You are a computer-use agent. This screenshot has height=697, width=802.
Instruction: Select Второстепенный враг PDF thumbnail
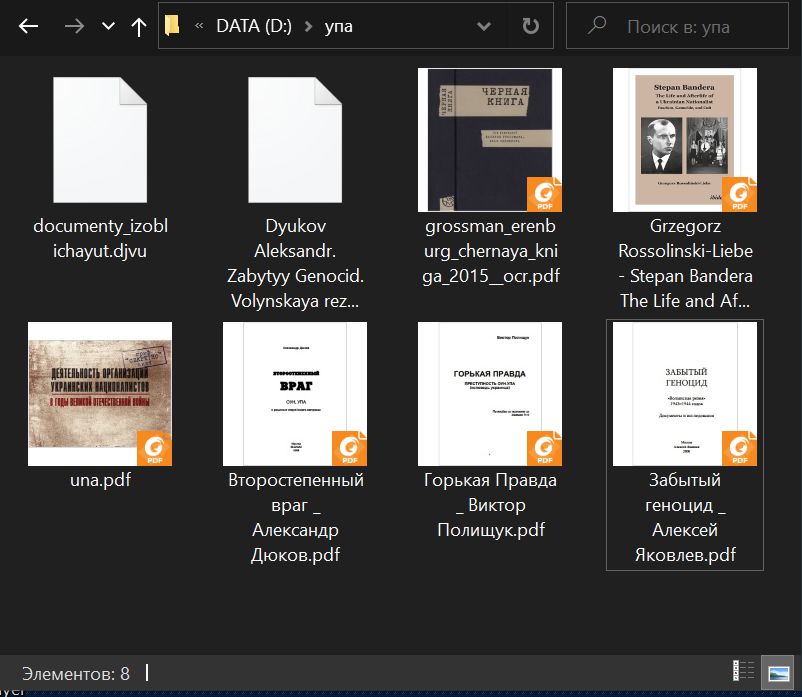point(295,394)
